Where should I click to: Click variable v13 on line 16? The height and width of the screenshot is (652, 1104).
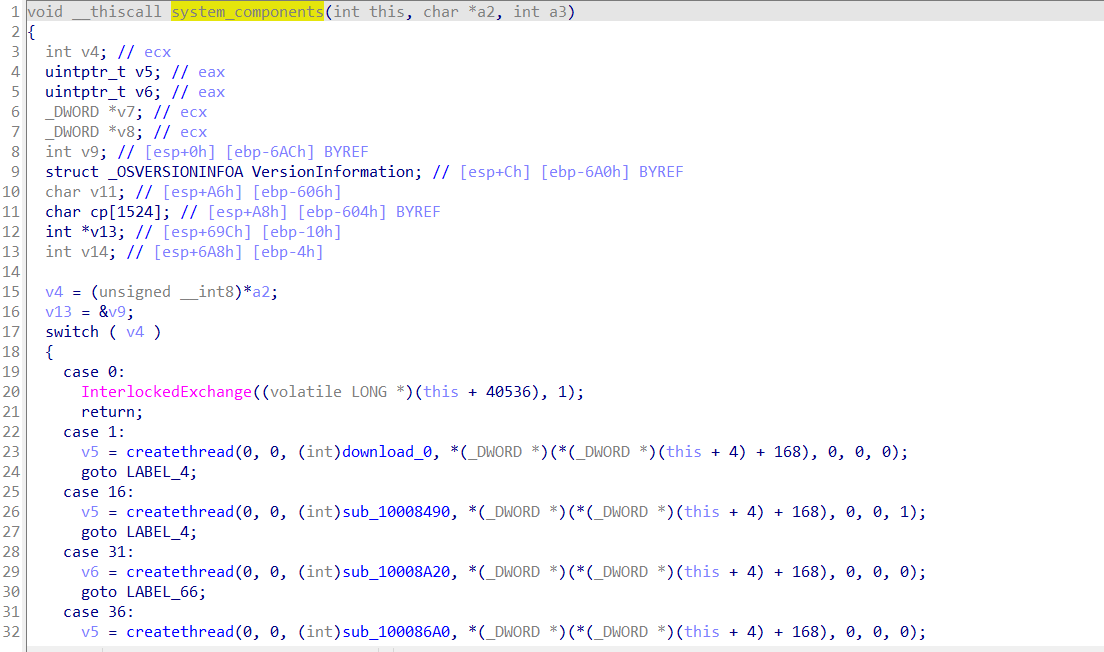(56, 311)
